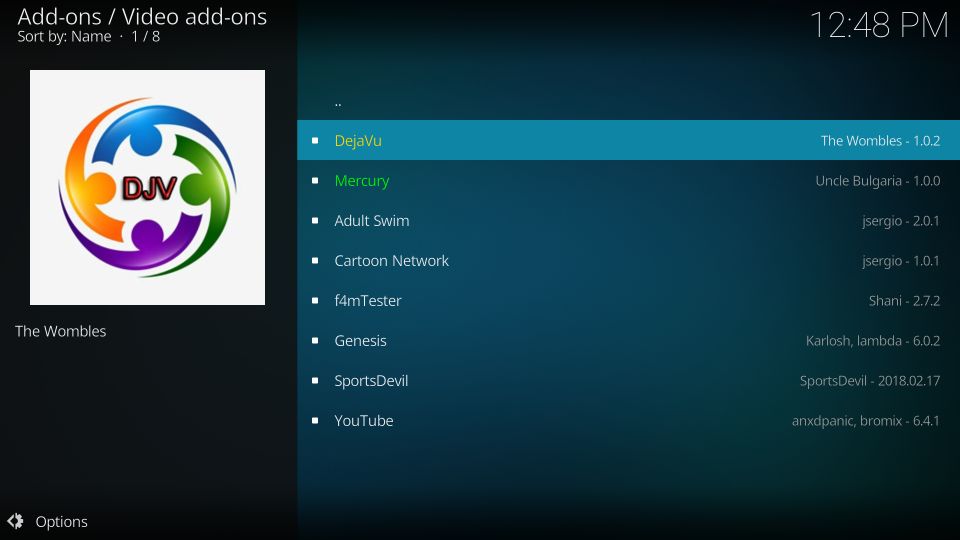This screenshot has width=960, height=540.
Task: Click the bullet icon beside Mercury
Action: (x=315, y=181)
